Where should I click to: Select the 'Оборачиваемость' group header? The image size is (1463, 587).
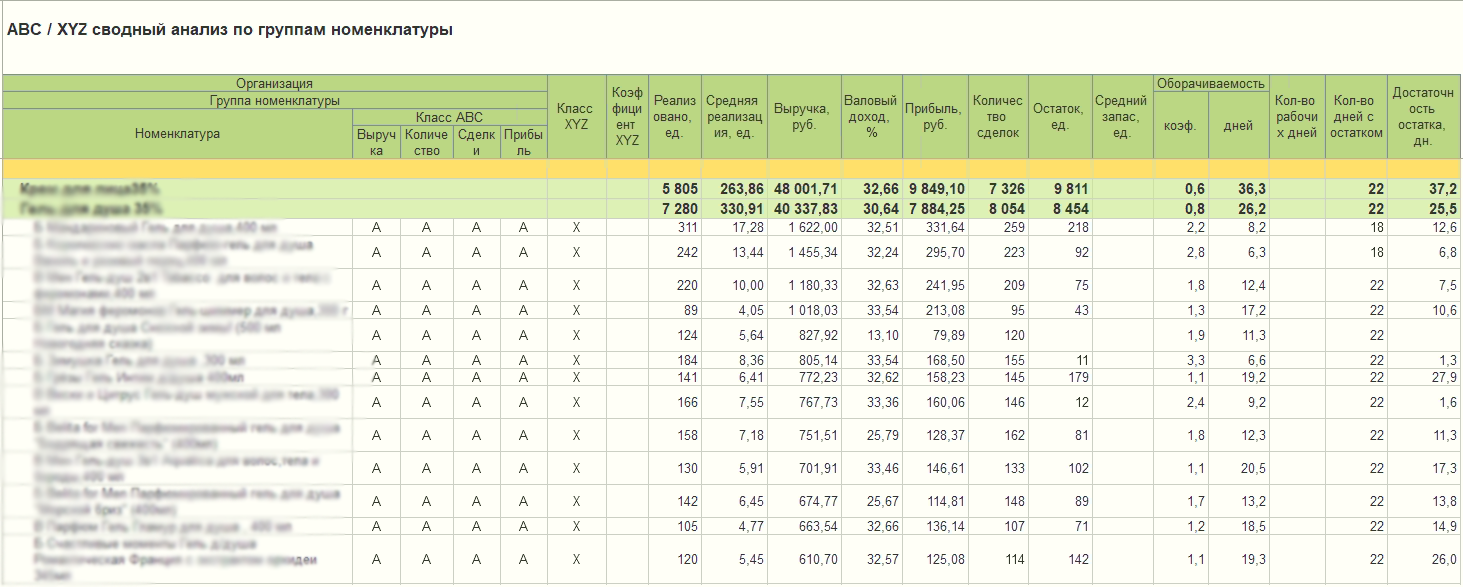coord(1210,83)
